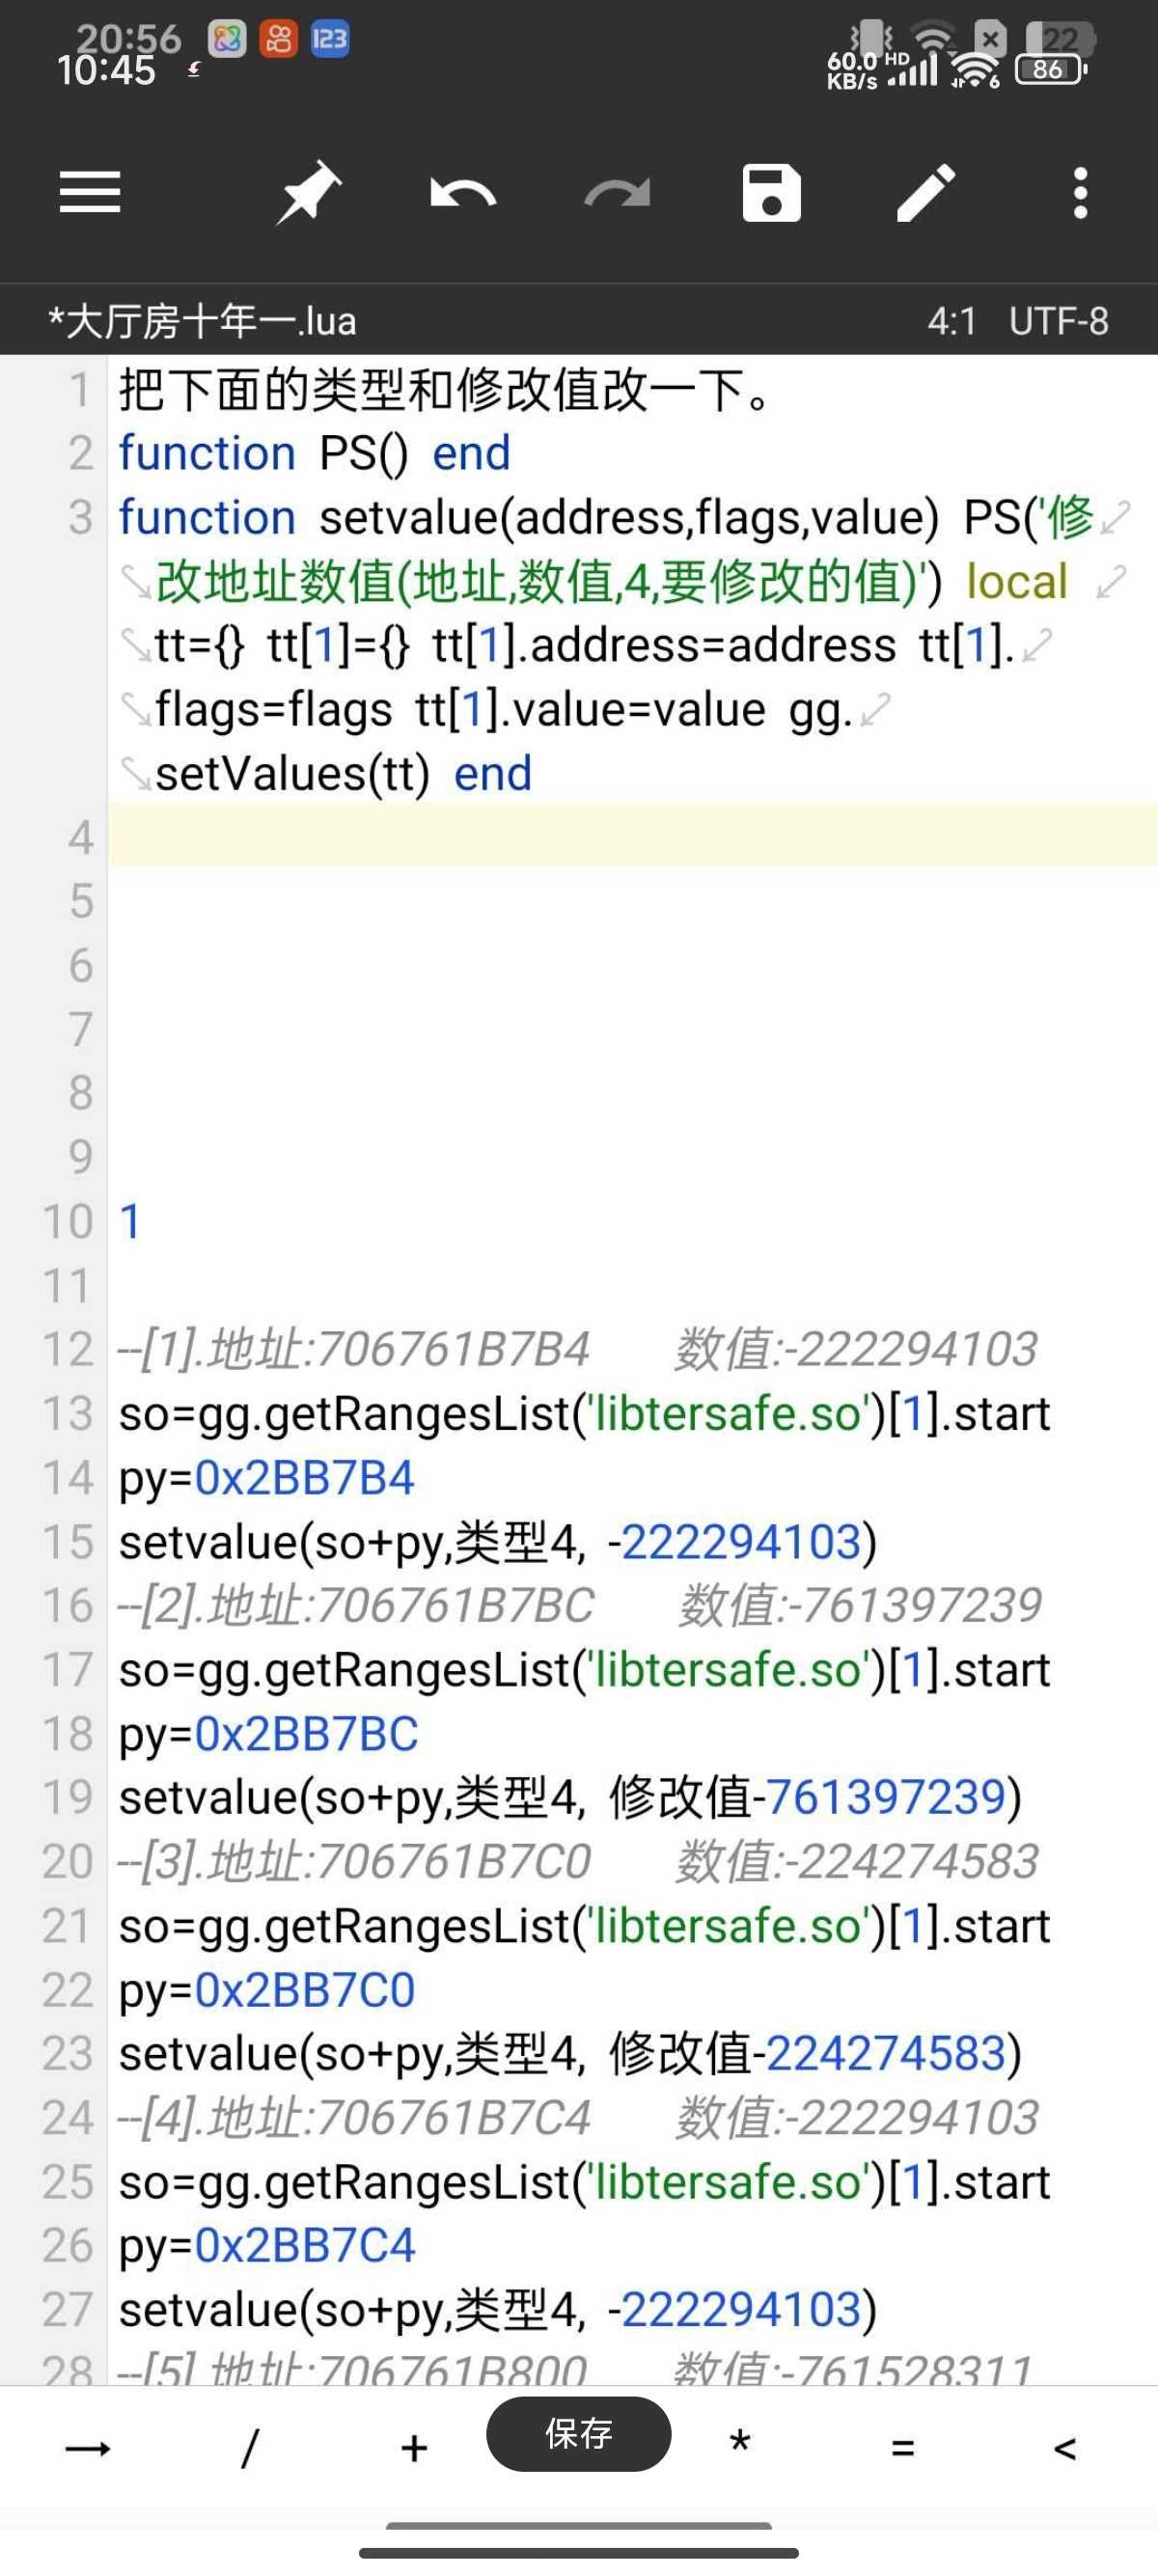
Task: Save file with floppy disk icon
Action: 771,192
